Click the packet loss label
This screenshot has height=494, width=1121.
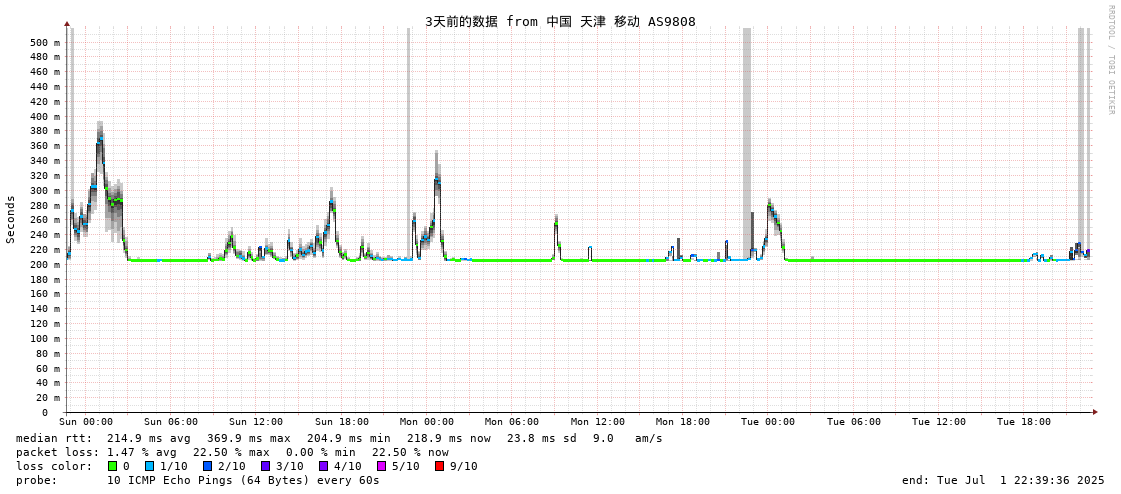(x=56, y=453)
